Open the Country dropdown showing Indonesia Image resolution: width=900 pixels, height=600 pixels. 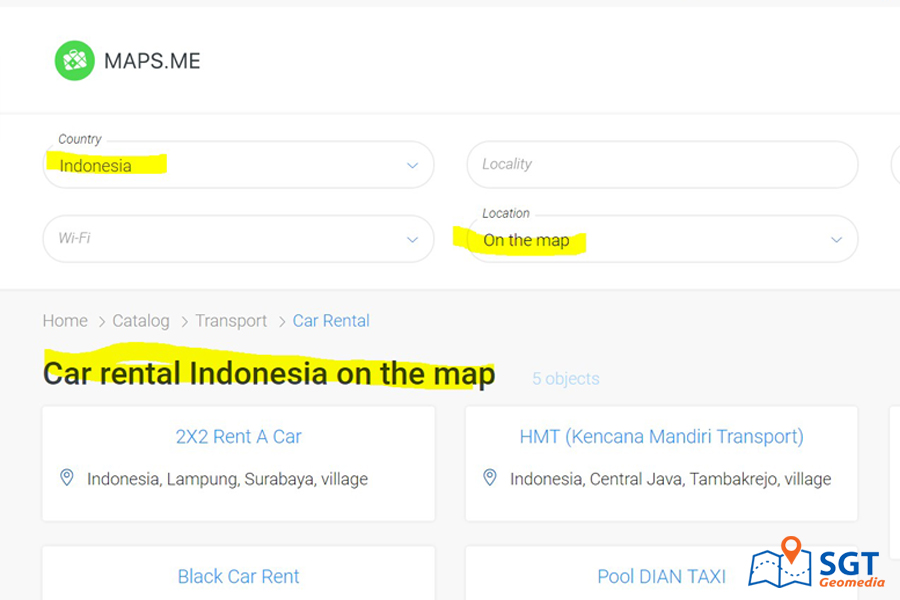(x=238, y=165)
